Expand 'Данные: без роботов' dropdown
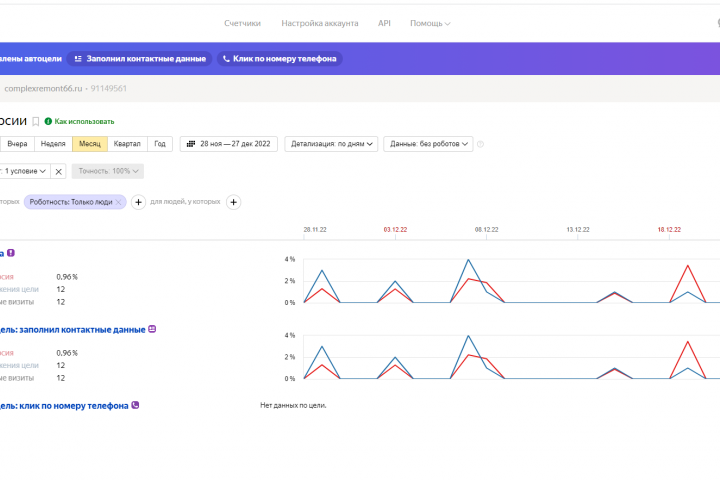This screenshot has height=480, width=720. pyautogui.click(x=428, y=144)
